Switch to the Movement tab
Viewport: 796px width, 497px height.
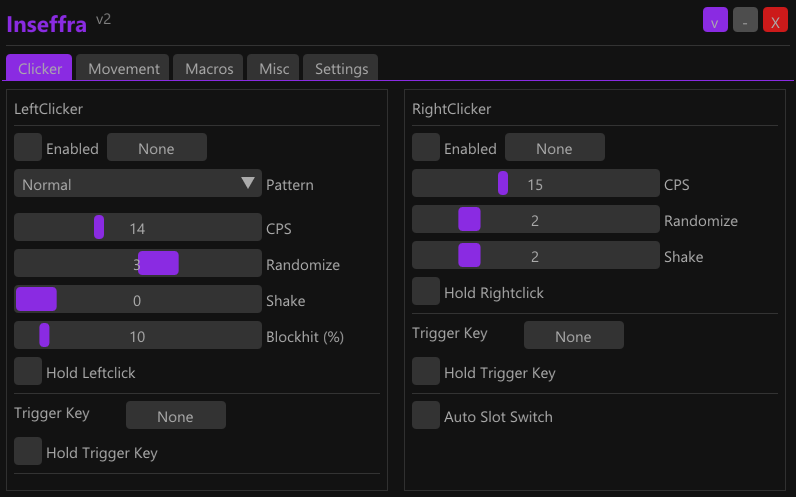[x=124, y=68]
